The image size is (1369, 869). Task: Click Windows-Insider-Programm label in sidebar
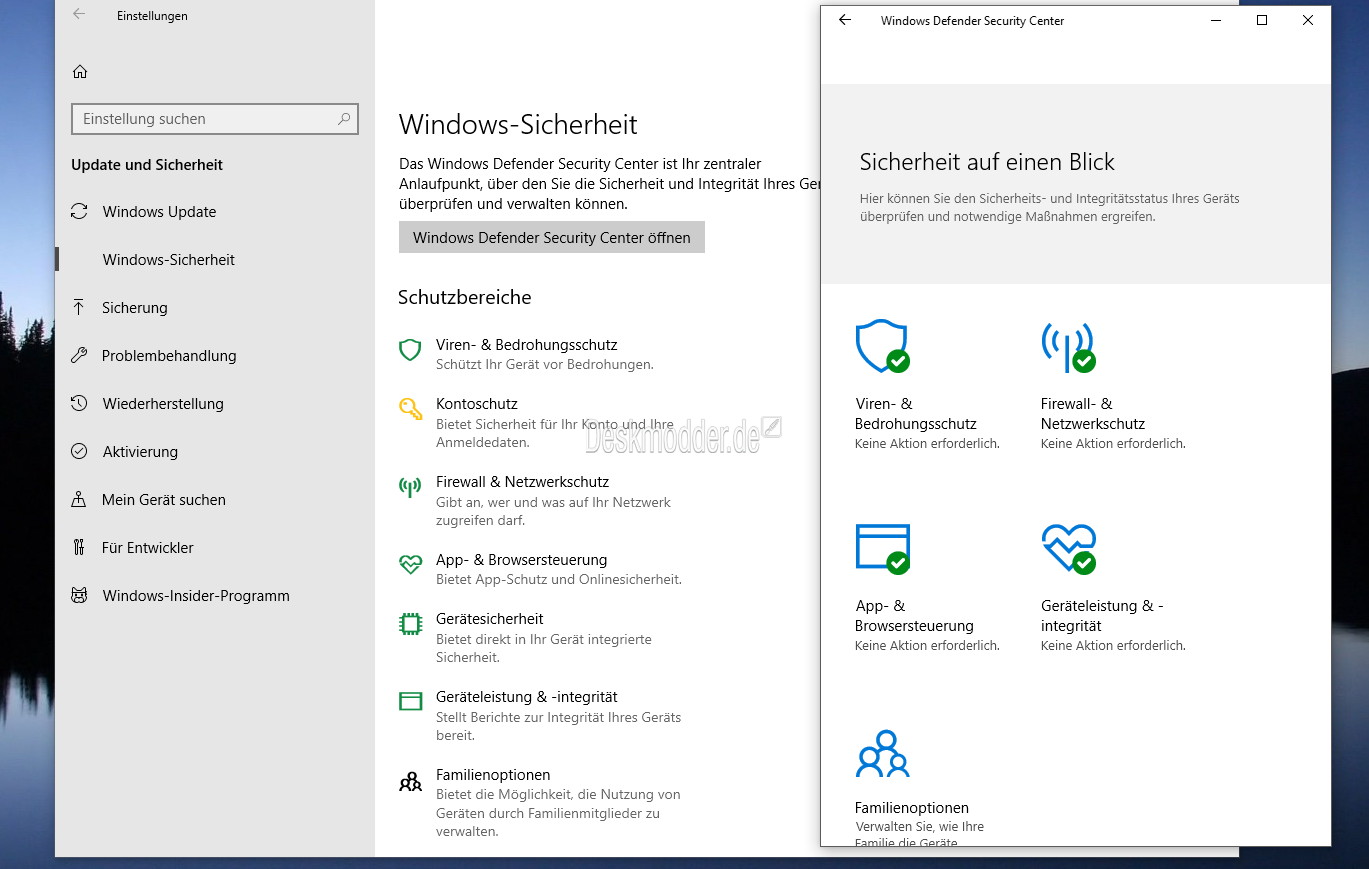tap(196, 595)
